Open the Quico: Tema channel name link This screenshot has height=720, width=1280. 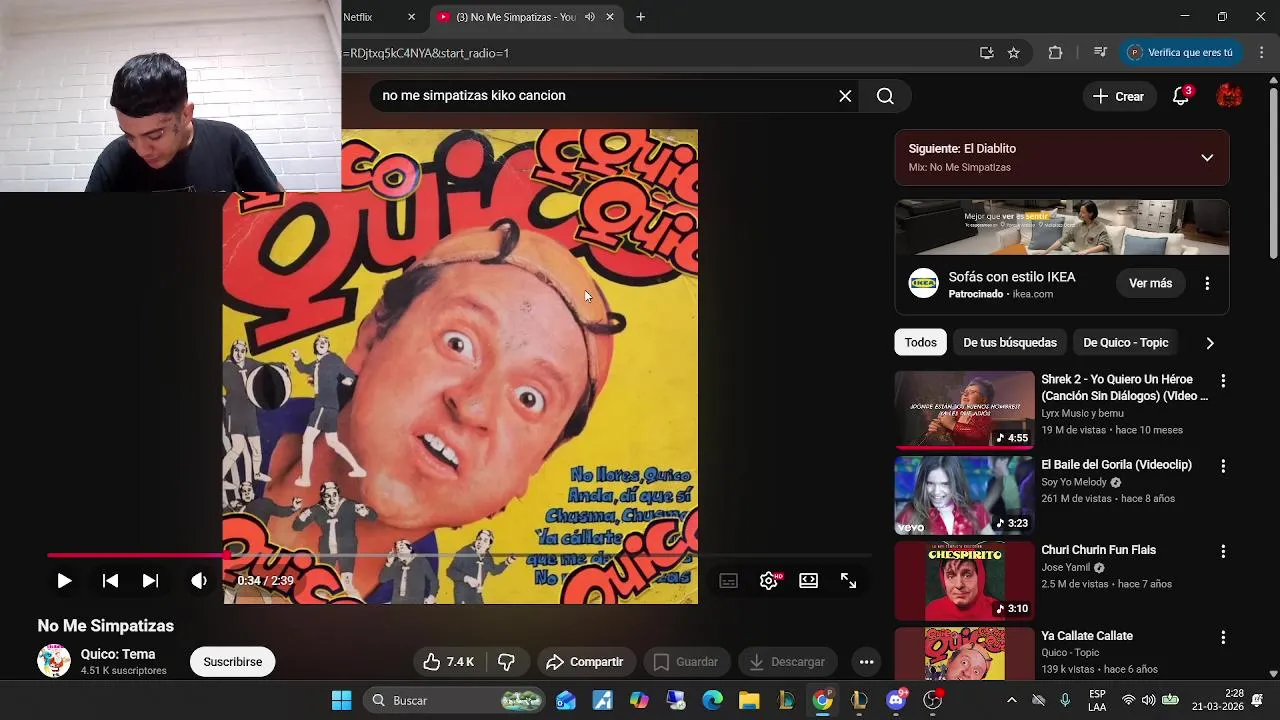[x=118, y=654]
